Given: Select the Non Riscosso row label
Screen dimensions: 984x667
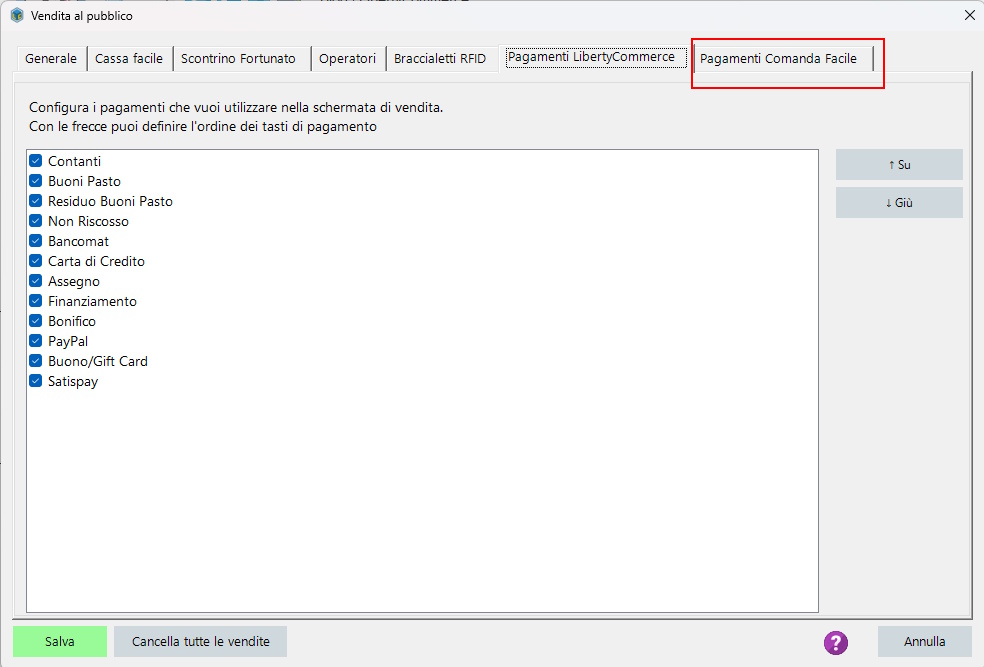Looking at the screenshot, I should (88, 221).
